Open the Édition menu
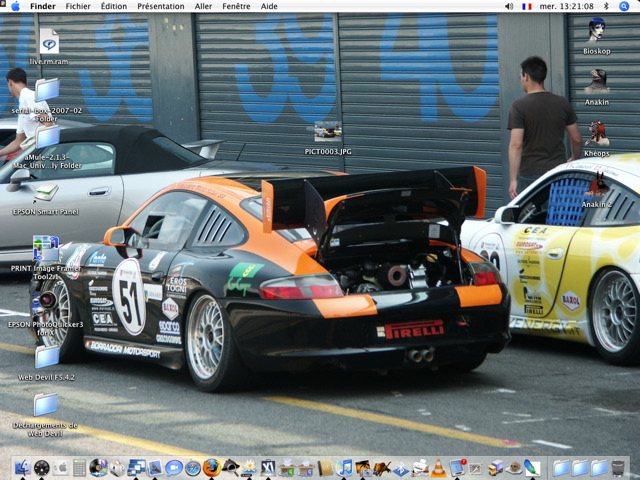The image size is (640, 480). tap(113, 6)
